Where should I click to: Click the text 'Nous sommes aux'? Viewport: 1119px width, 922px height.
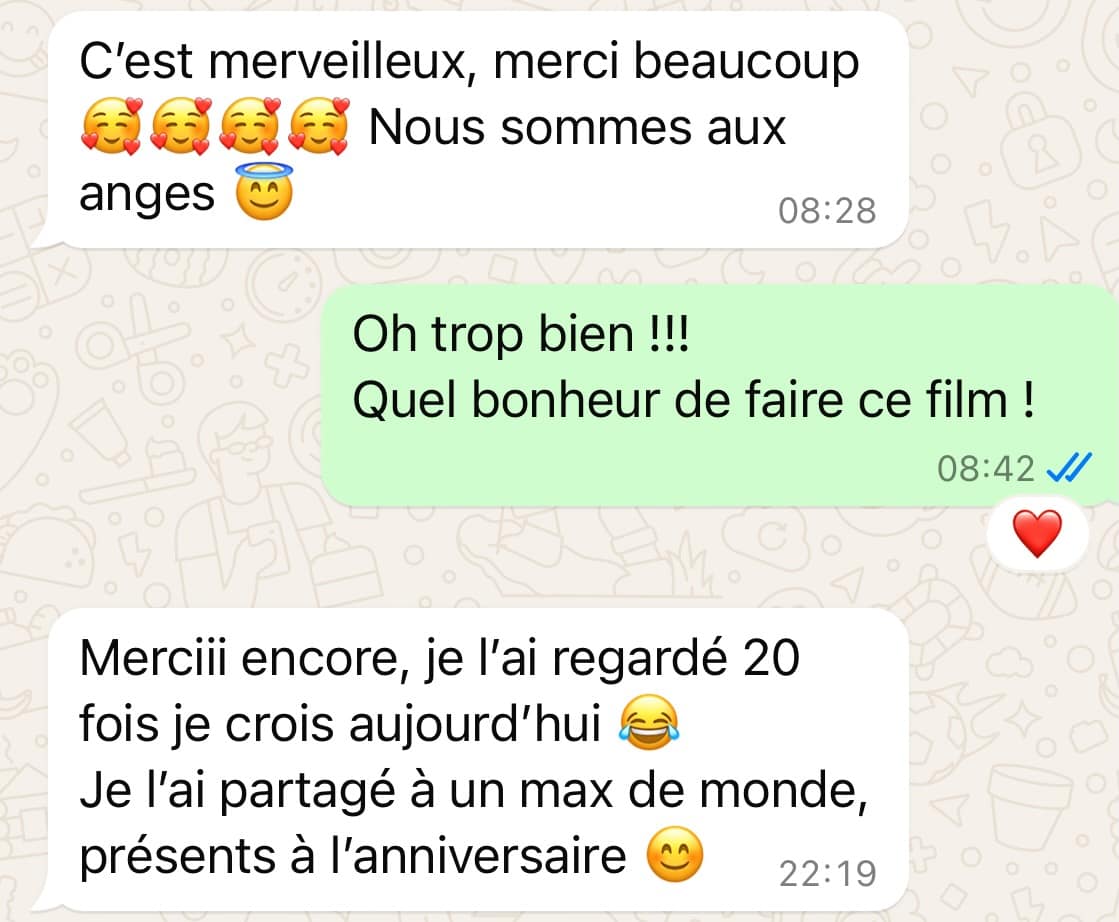pos(577,128)
